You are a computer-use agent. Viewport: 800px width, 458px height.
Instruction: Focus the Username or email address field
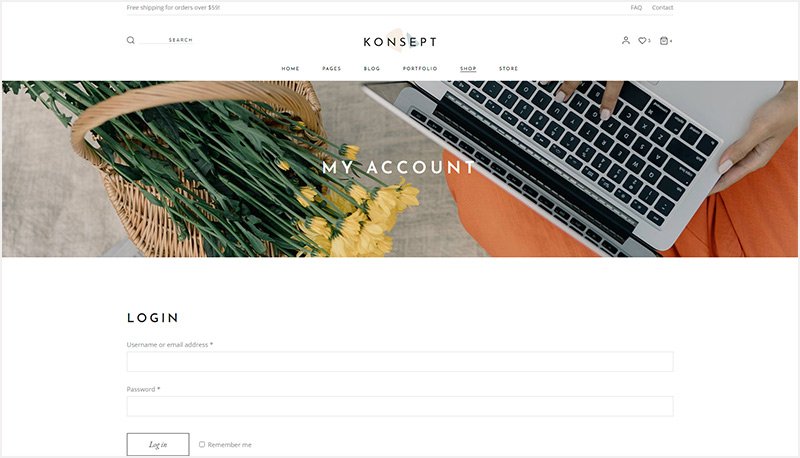point(400,362)
